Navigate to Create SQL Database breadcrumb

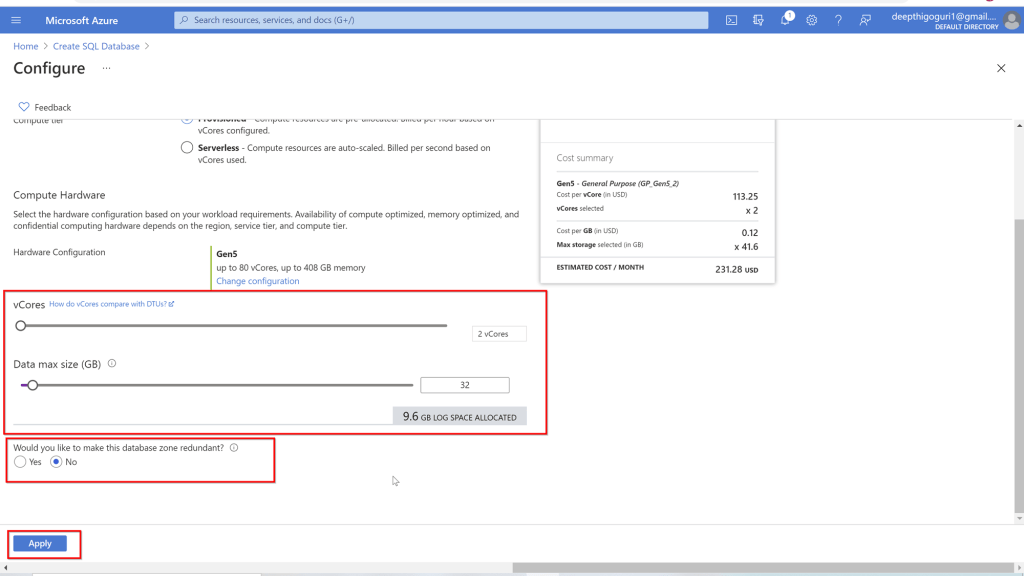tap(97, 46)
